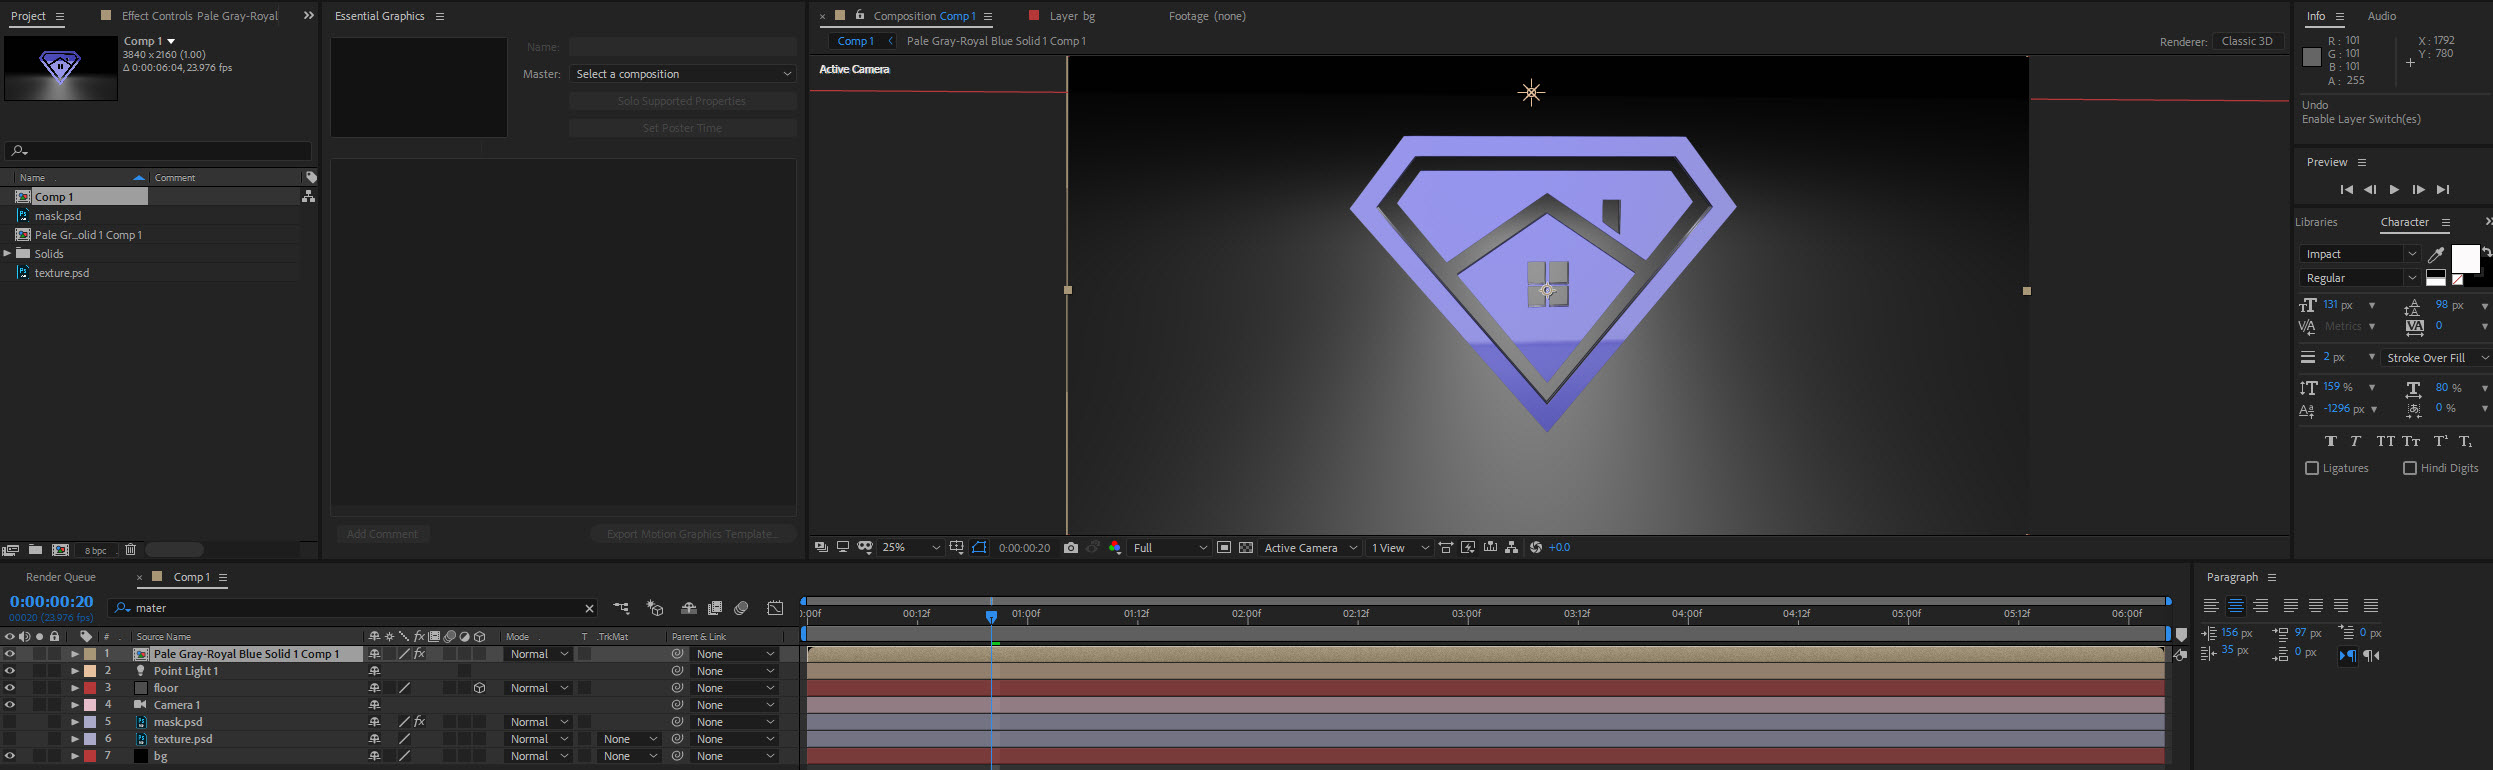Toggle Region of Interest

1224,548
